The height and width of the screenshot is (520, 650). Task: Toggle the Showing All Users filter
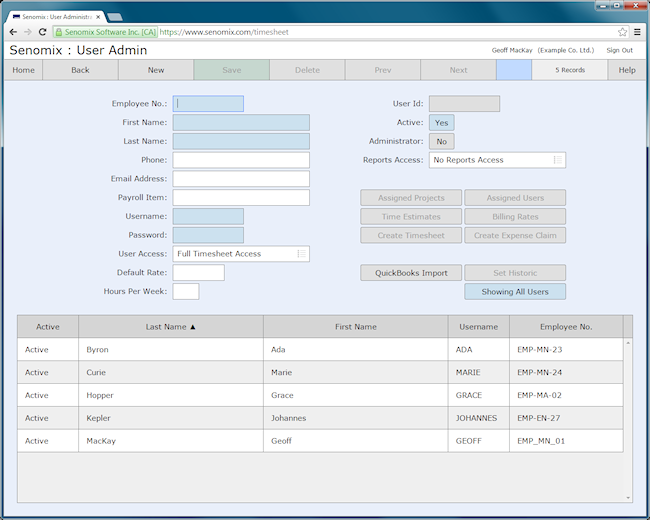[x=515, y=292]
